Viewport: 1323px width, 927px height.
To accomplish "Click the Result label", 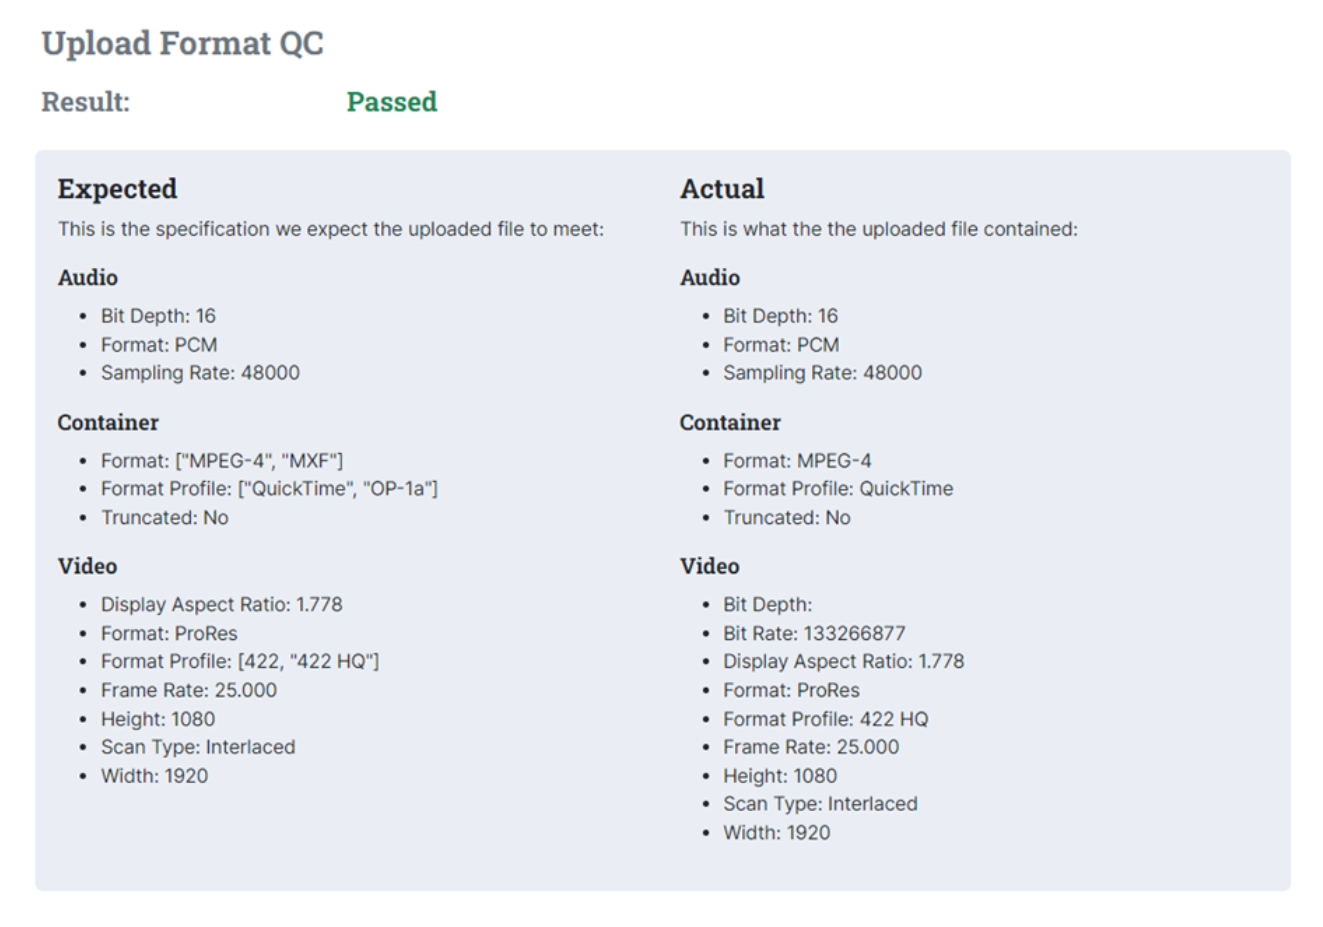I will [85, 102].
